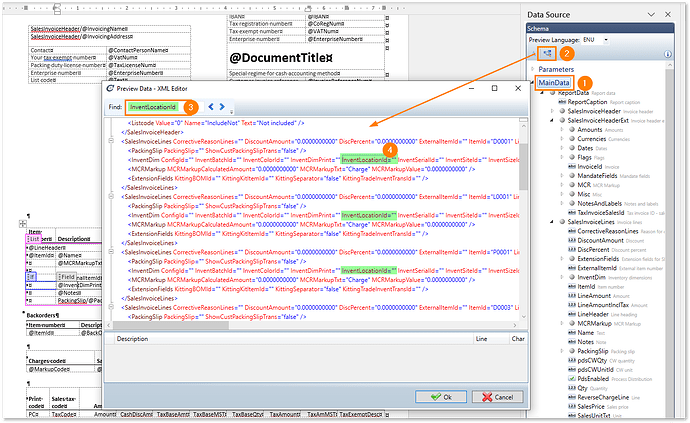The width and height of the screenshot is (690, 423).
Task: Select the MainData tree node
Action: [554, 83]
